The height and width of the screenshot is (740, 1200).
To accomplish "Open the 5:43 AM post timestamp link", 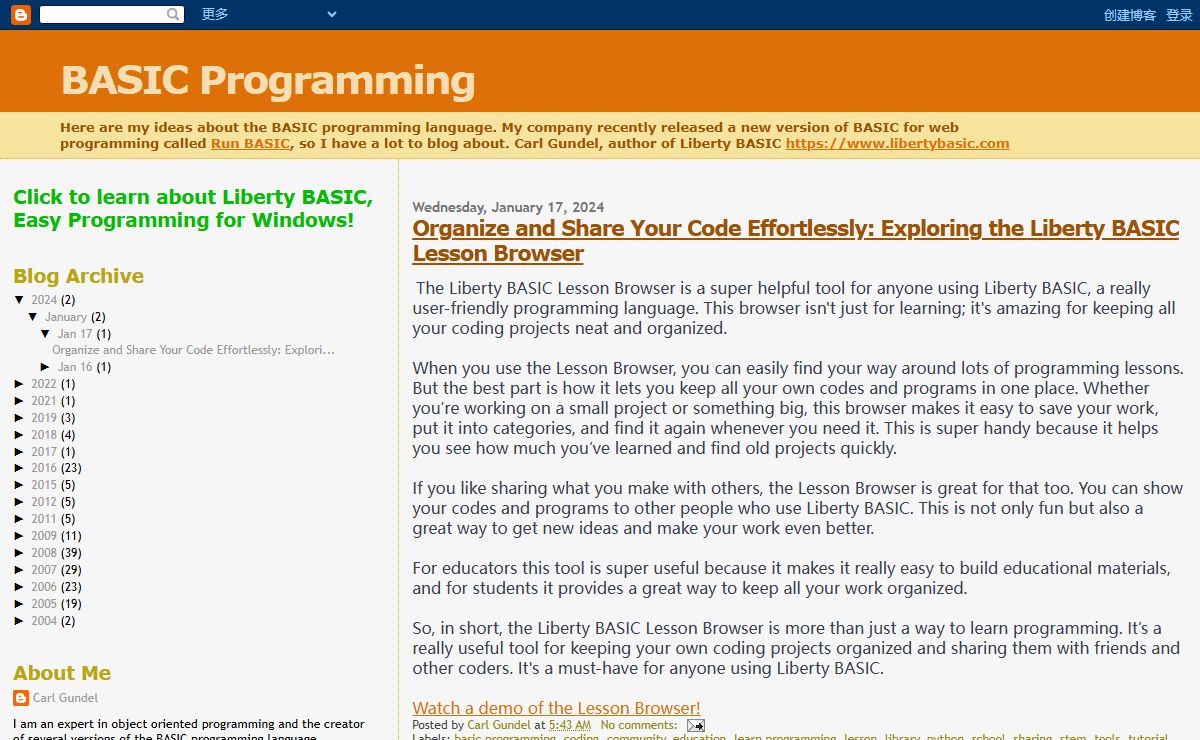I will (569, 725).
